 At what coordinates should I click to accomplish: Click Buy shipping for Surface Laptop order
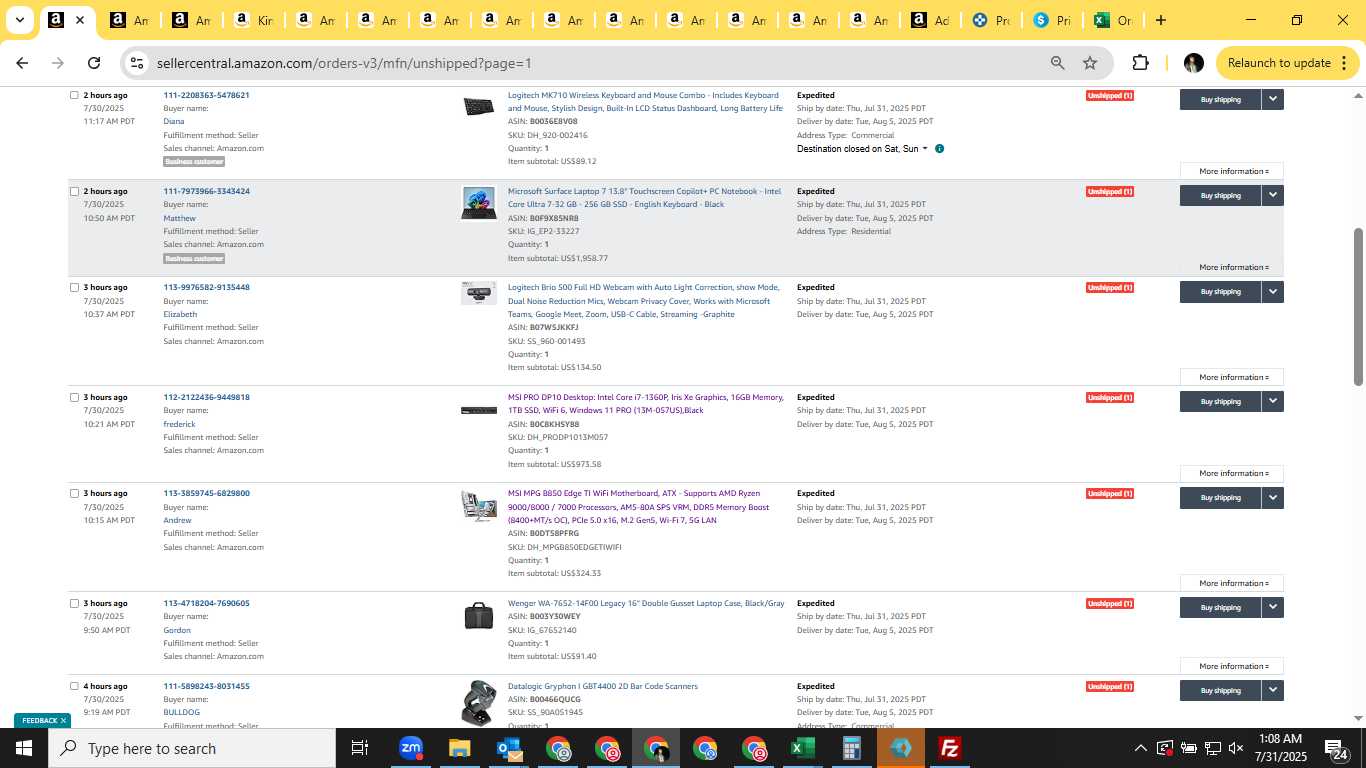point(1220,195)
